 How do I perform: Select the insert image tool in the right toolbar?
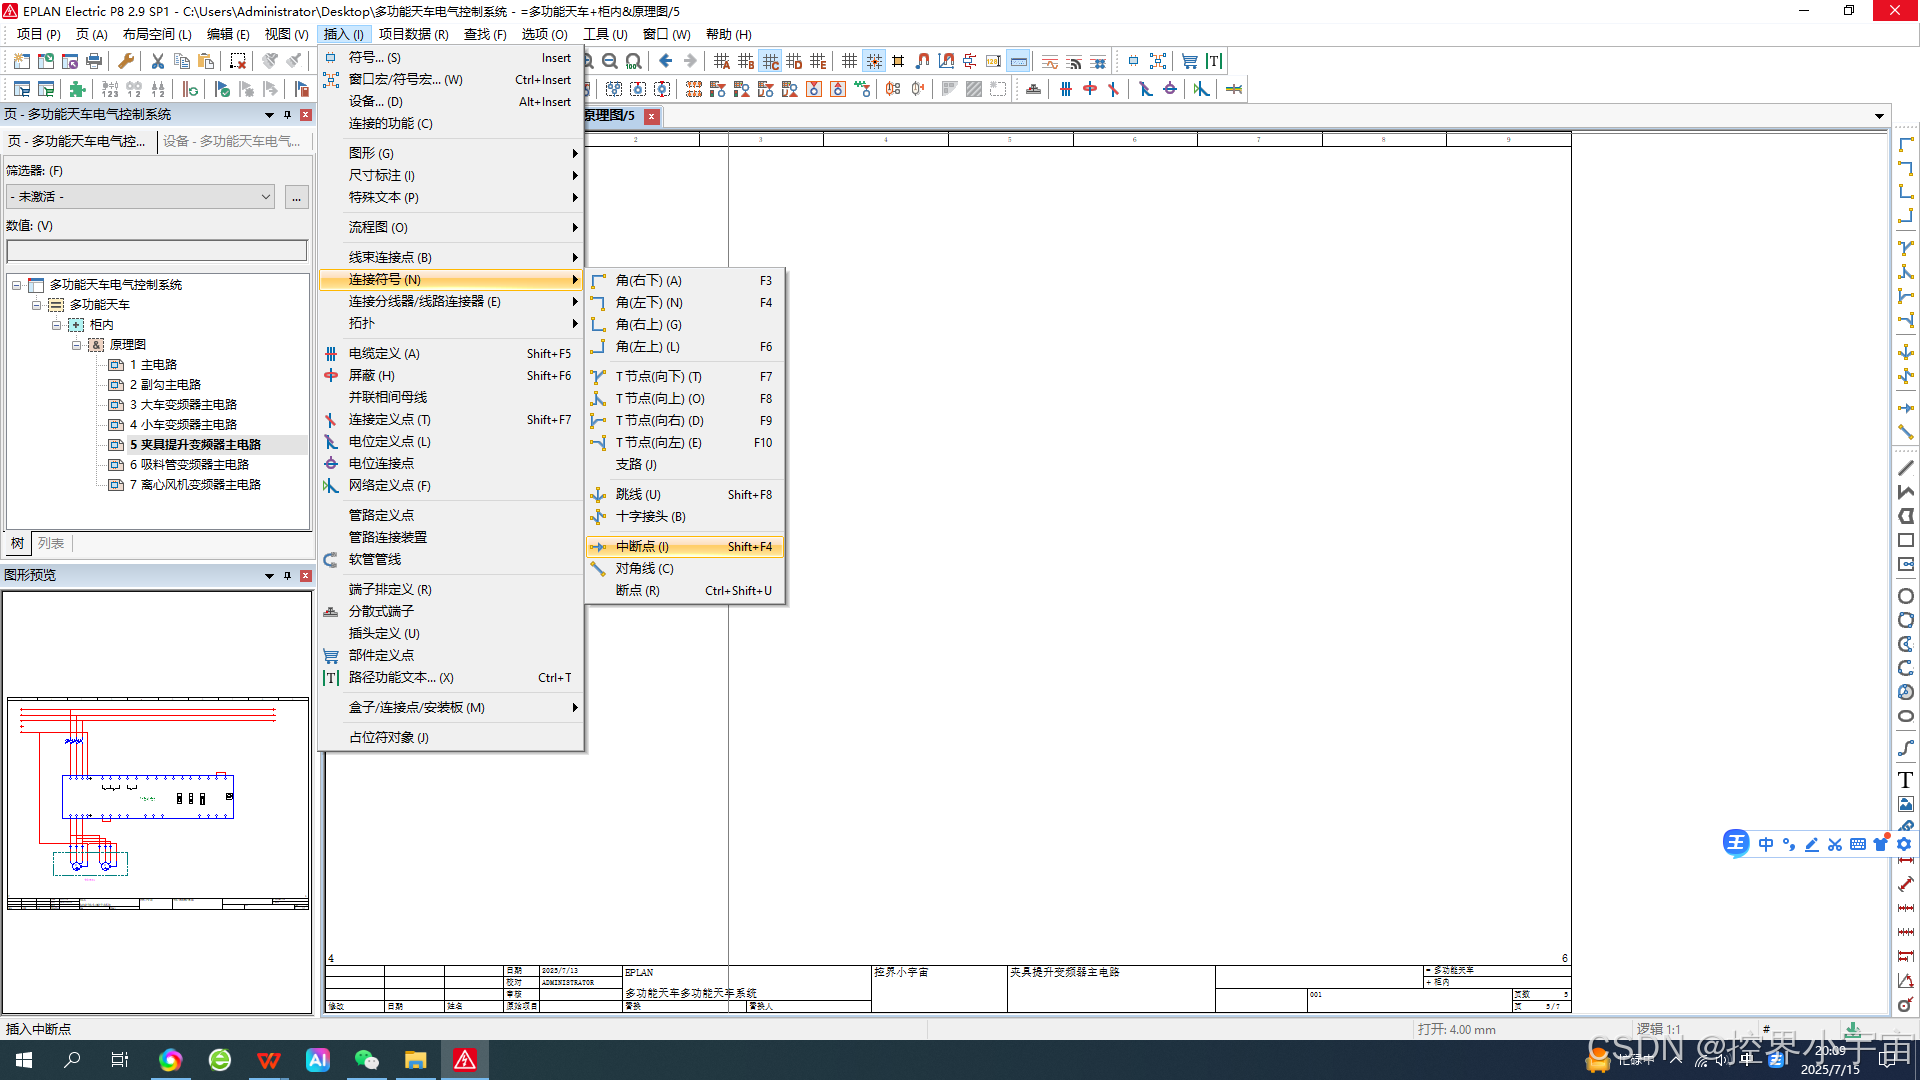click(x=1906, y=804)
